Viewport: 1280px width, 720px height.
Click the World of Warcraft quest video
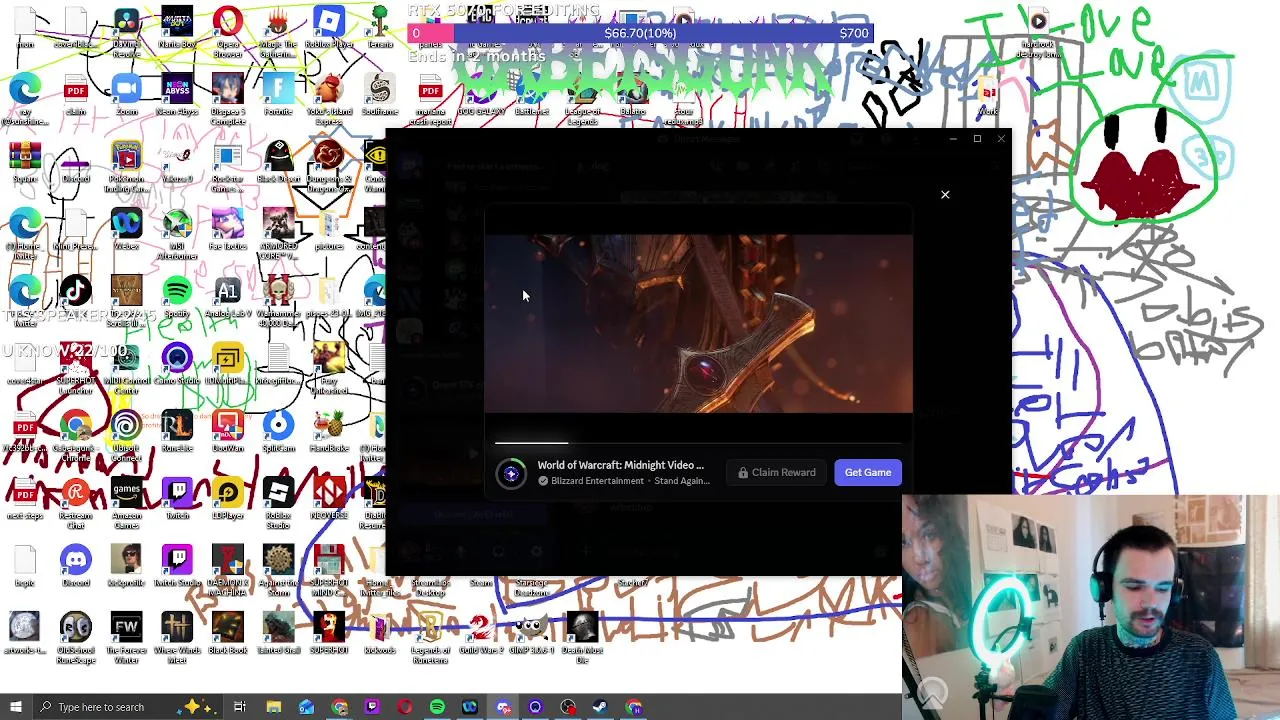tap(698, 324)
